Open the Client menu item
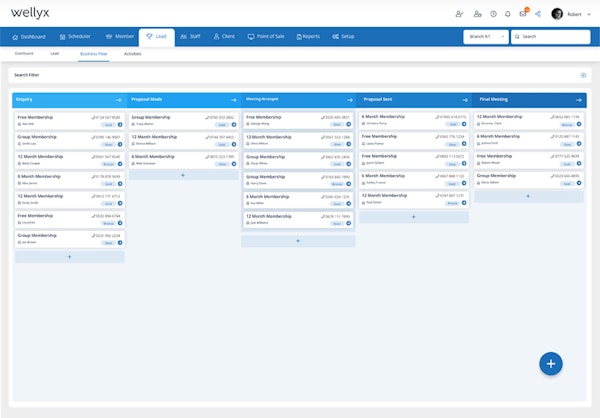600x418 pixels. point(224,36)
